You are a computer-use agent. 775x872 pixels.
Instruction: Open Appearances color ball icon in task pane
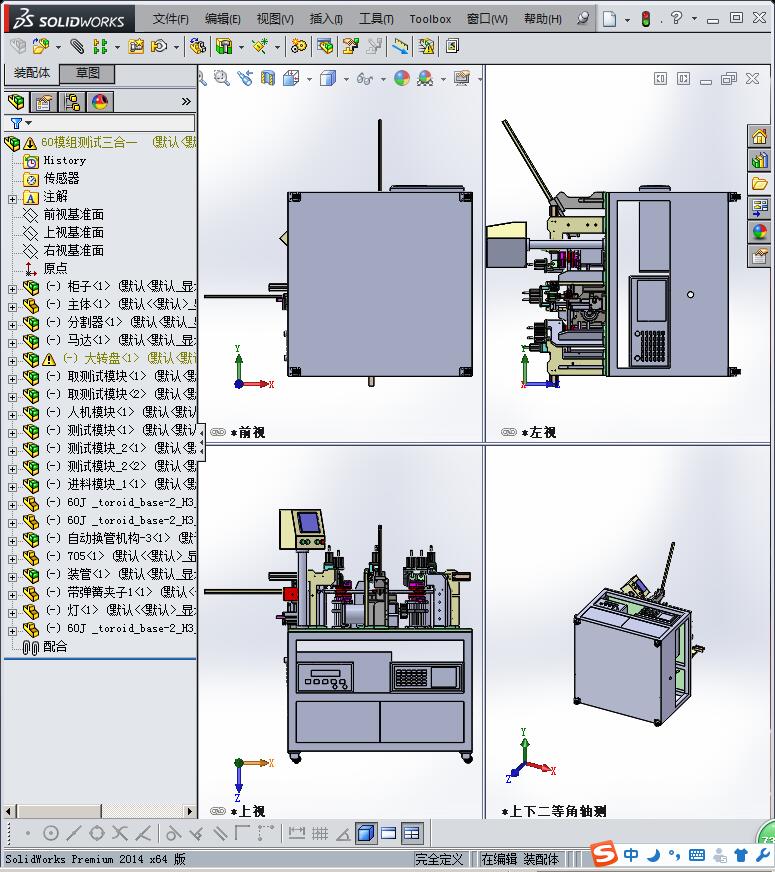759,231
